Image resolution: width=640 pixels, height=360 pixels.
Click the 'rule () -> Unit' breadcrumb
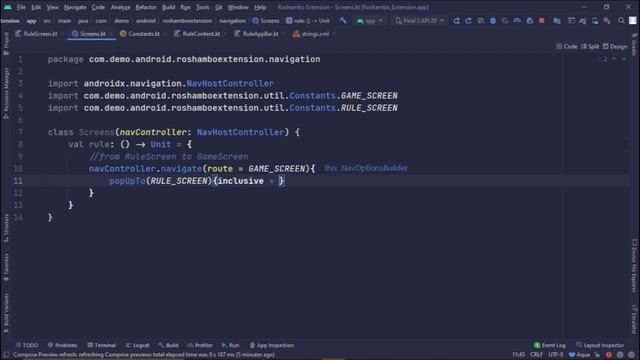tap(308, 20)
